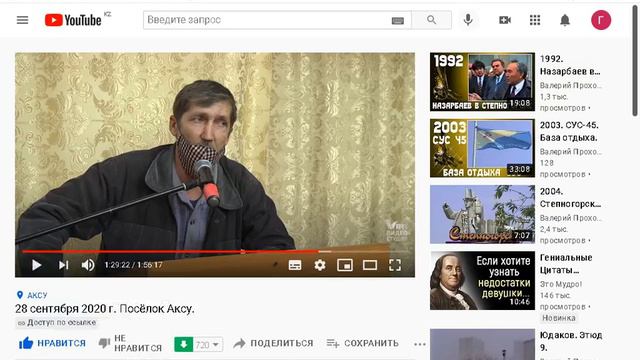Enter full screen mode
The width and height of the screenshot is (640, 360).
click(395, 265)
